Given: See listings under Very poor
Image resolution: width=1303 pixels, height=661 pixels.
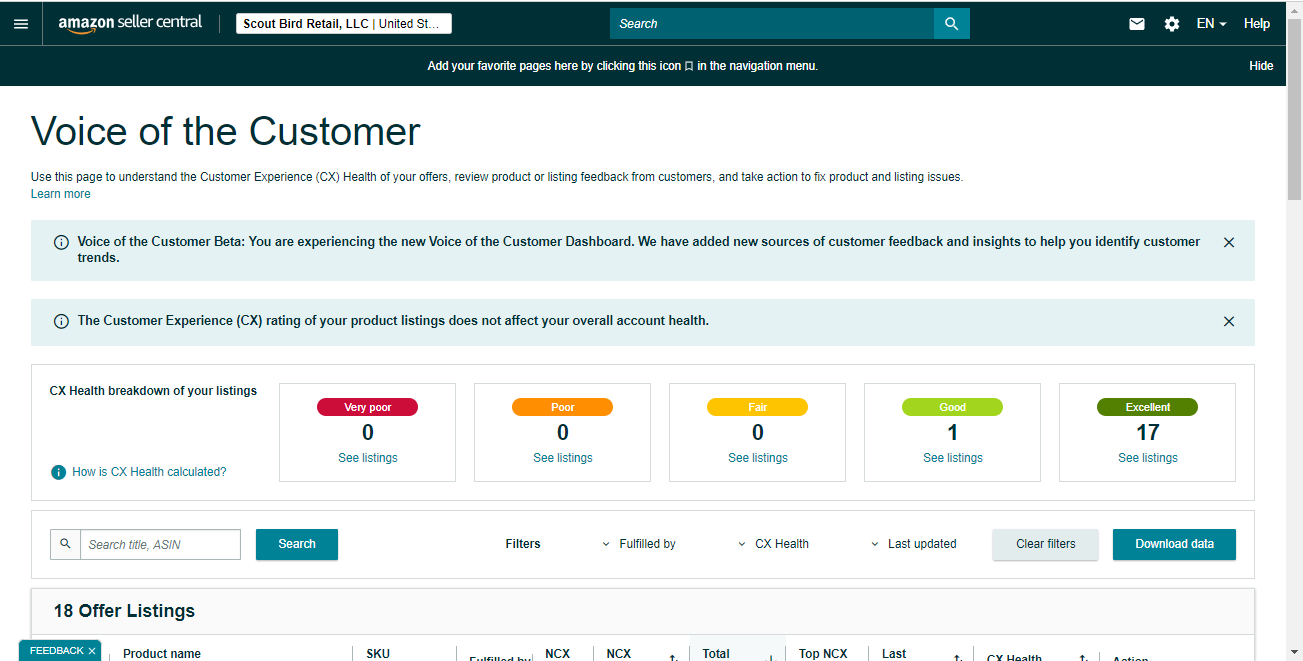Looking at the screenshot, I should (368, 458).
